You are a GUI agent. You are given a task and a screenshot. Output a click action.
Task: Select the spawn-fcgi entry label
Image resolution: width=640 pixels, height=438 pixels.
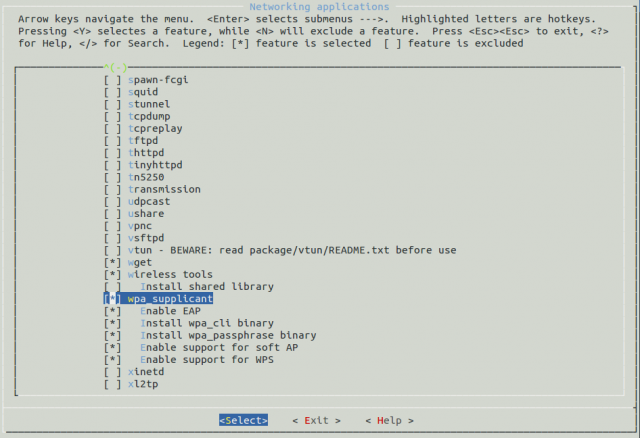158,80
